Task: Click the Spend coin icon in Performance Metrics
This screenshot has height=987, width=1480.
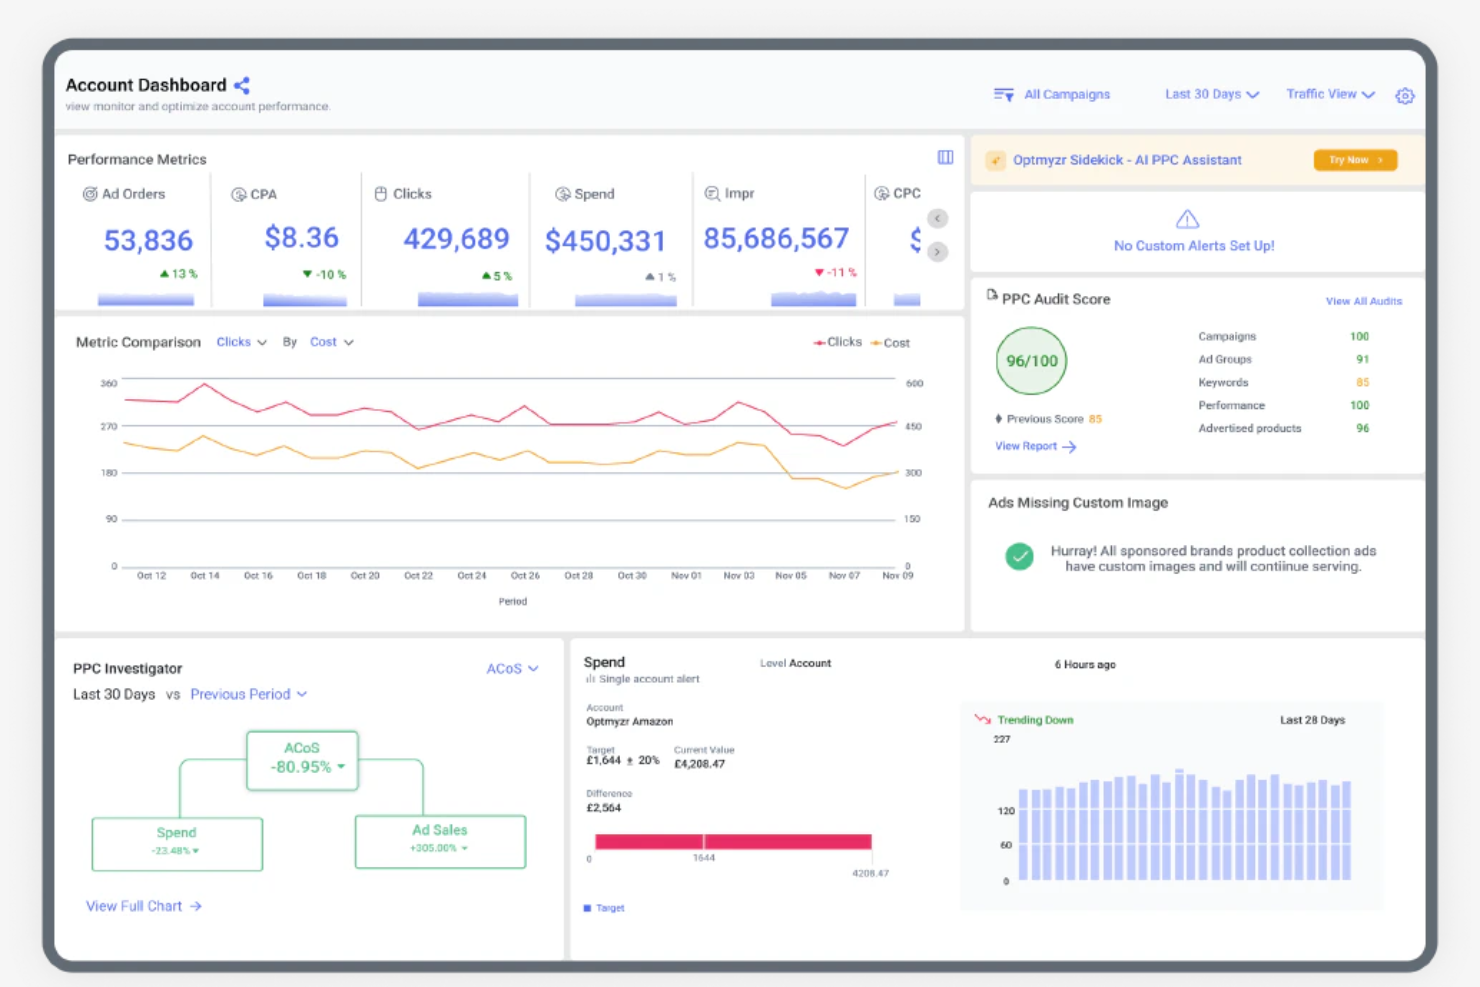Action: (x=562, y=194)
